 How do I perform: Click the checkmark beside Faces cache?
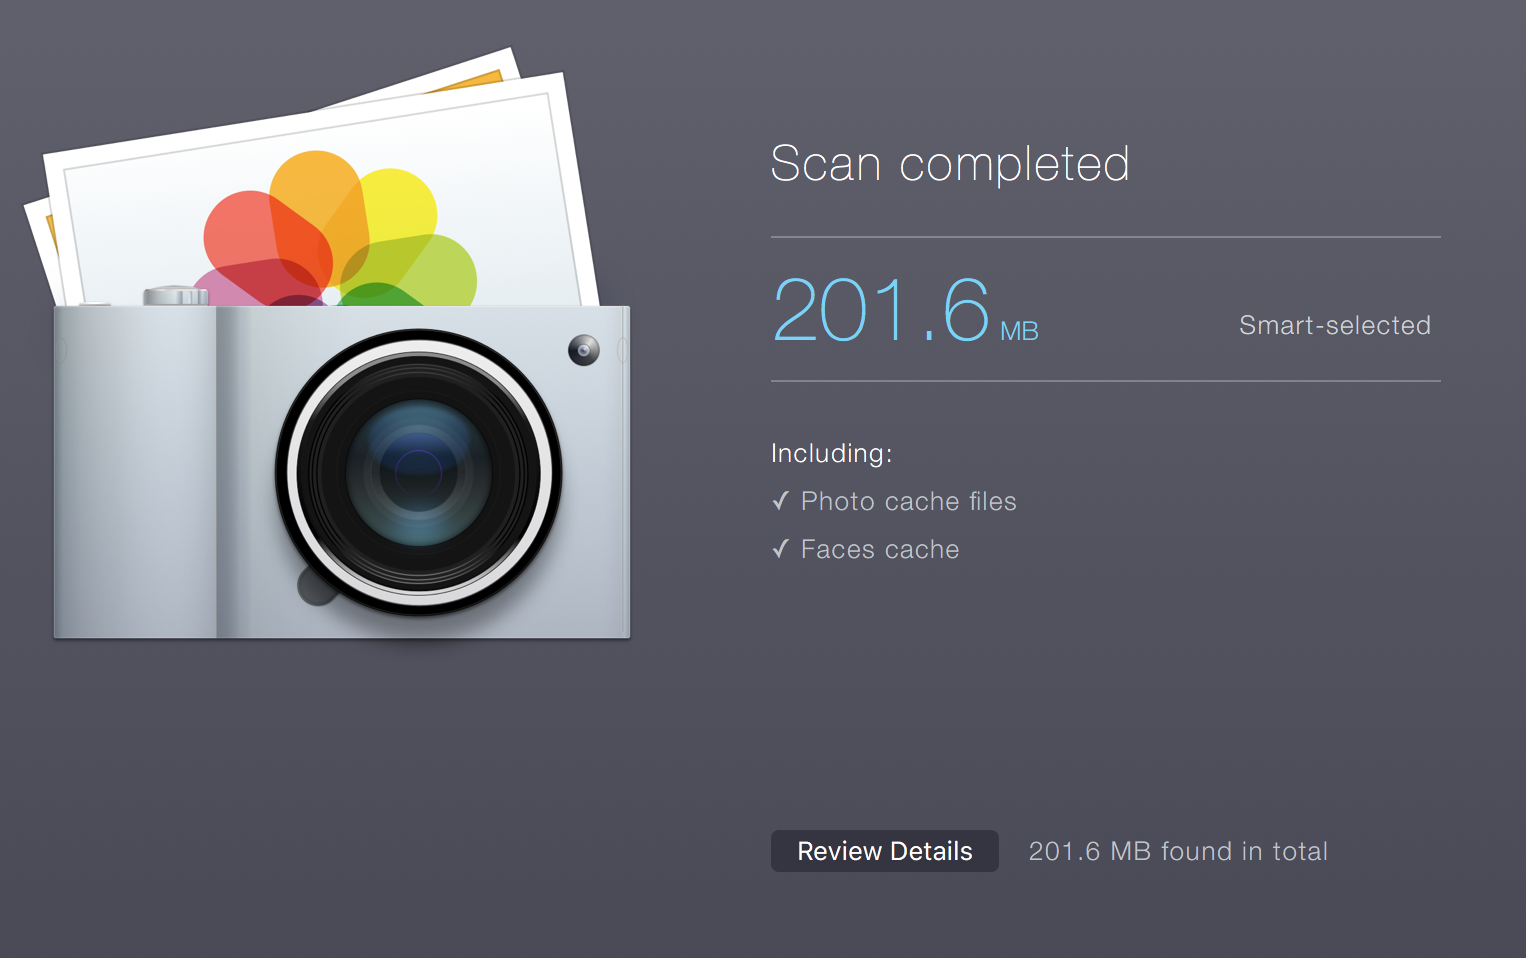pyautogui.click(x=781, y=549)
